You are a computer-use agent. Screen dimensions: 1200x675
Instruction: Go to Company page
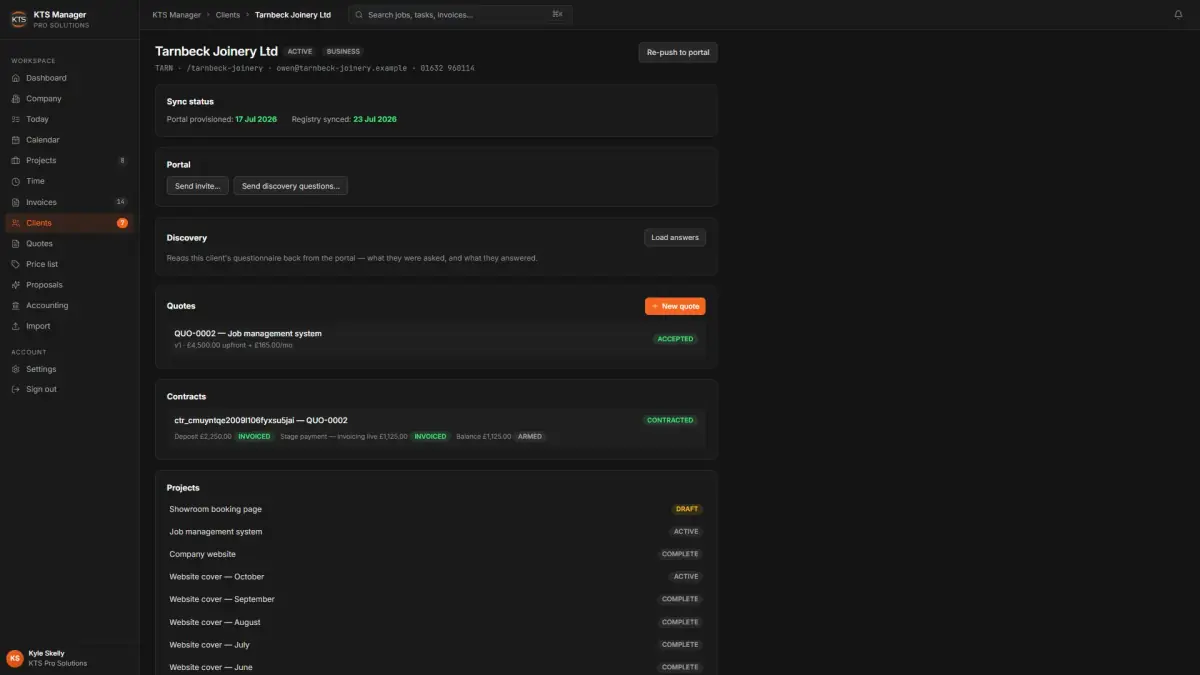coord(69,99)
